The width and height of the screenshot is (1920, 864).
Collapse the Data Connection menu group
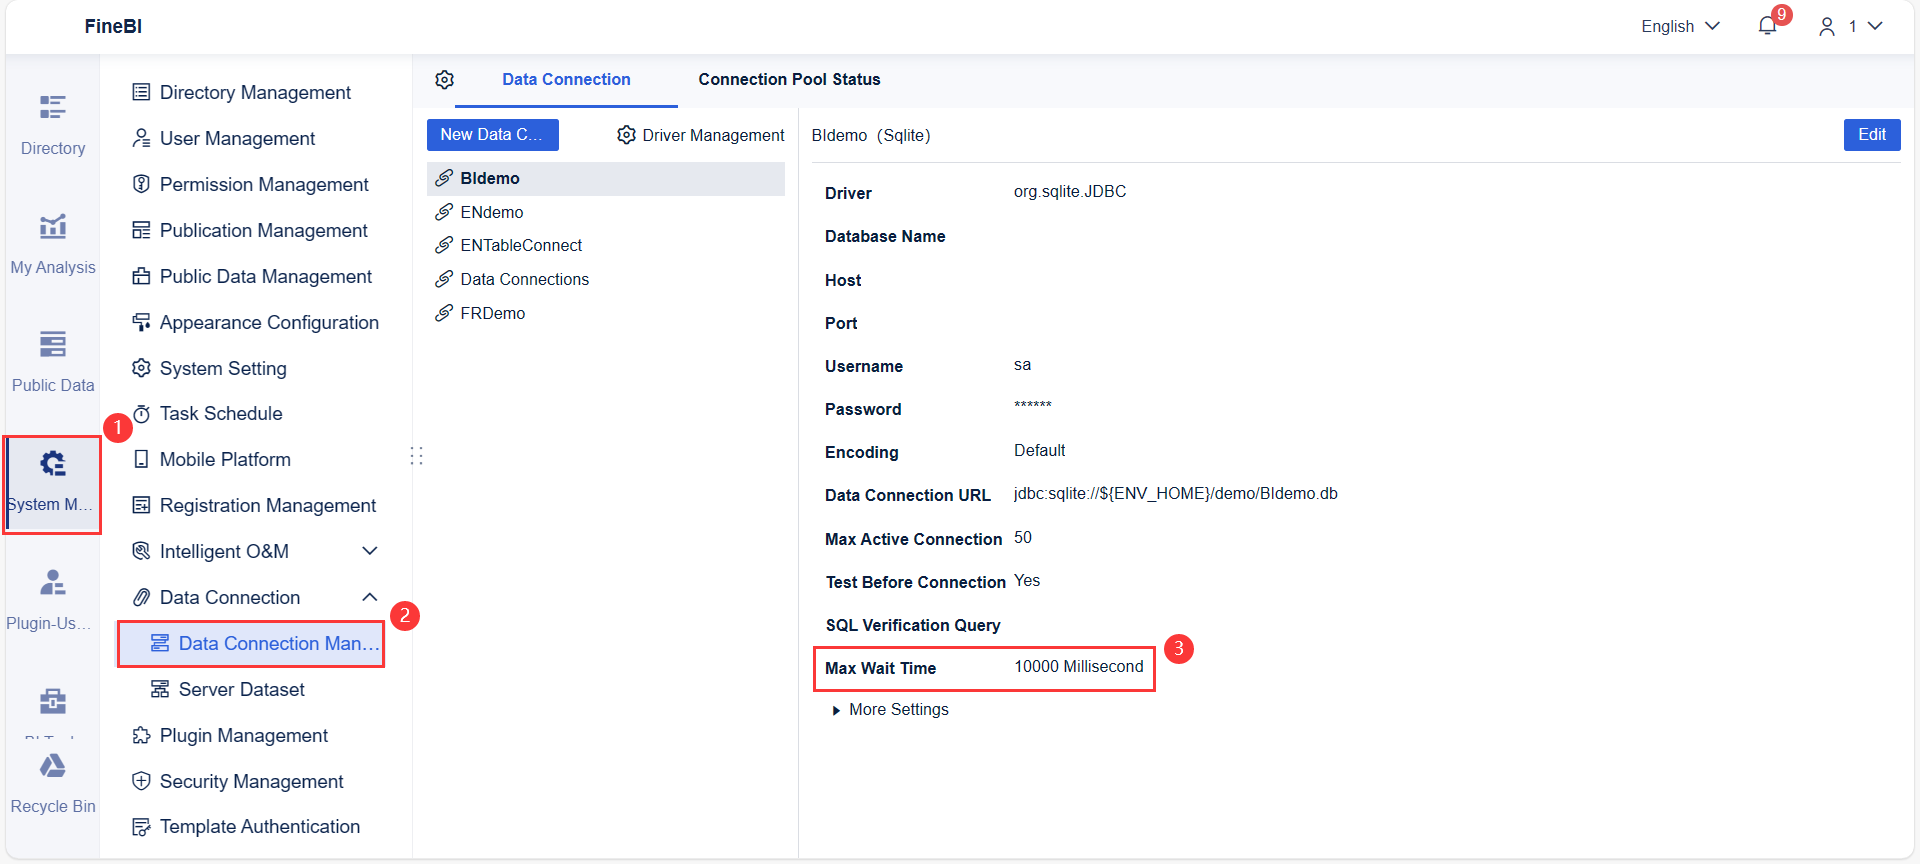pos(369,597)
